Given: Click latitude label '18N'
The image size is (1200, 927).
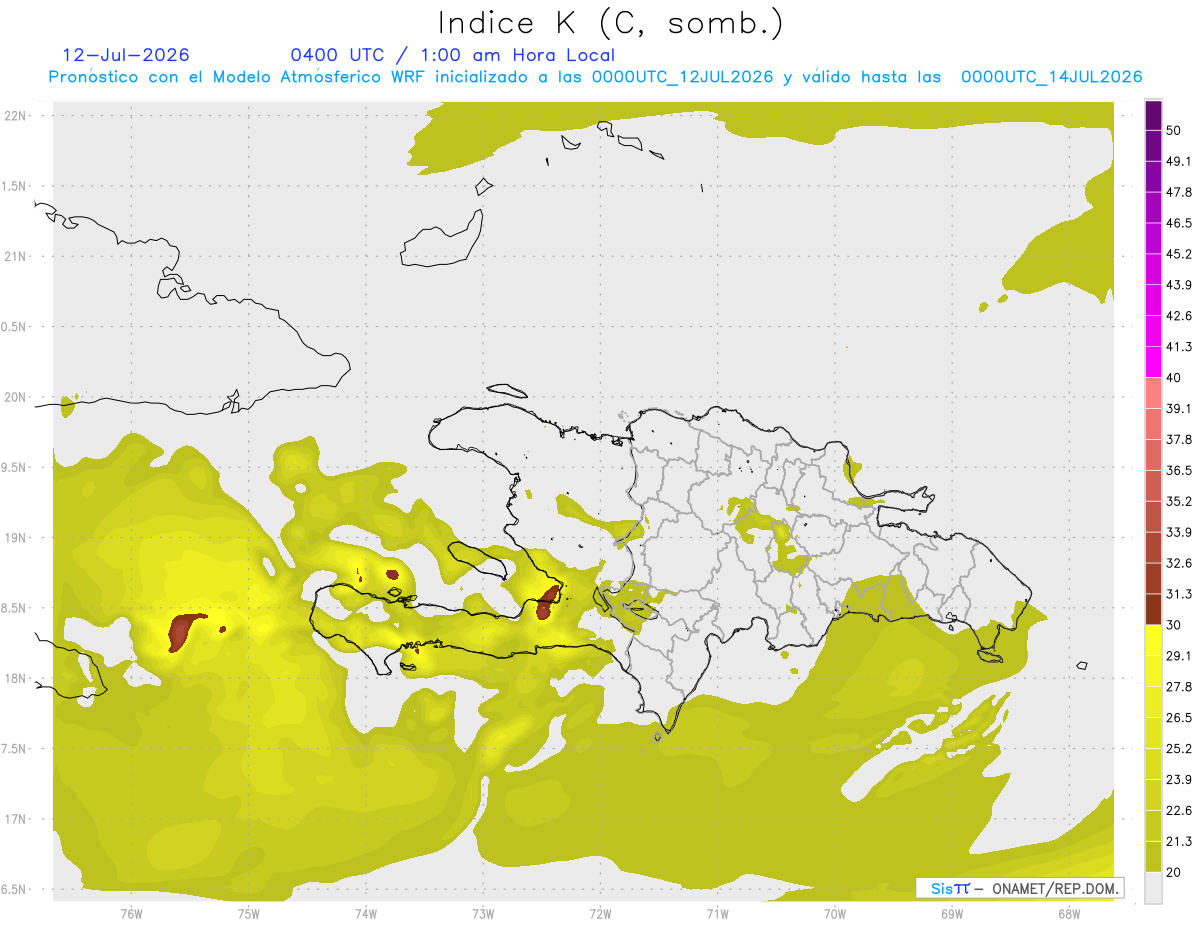Looking at the screenshot, I should point(15,678).
